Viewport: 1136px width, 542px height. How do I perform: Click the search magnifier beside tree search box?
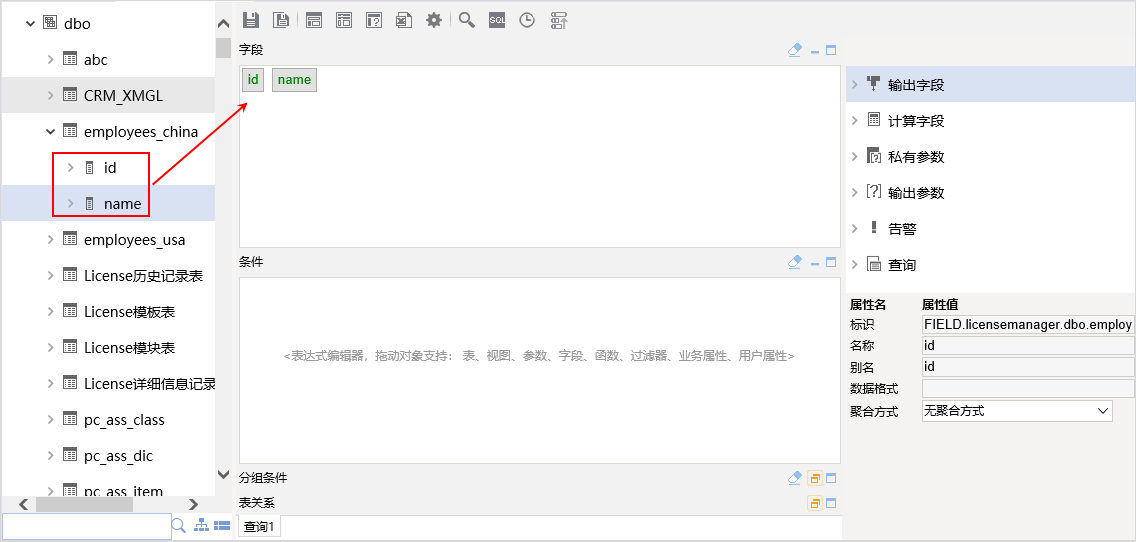point(178,526)
